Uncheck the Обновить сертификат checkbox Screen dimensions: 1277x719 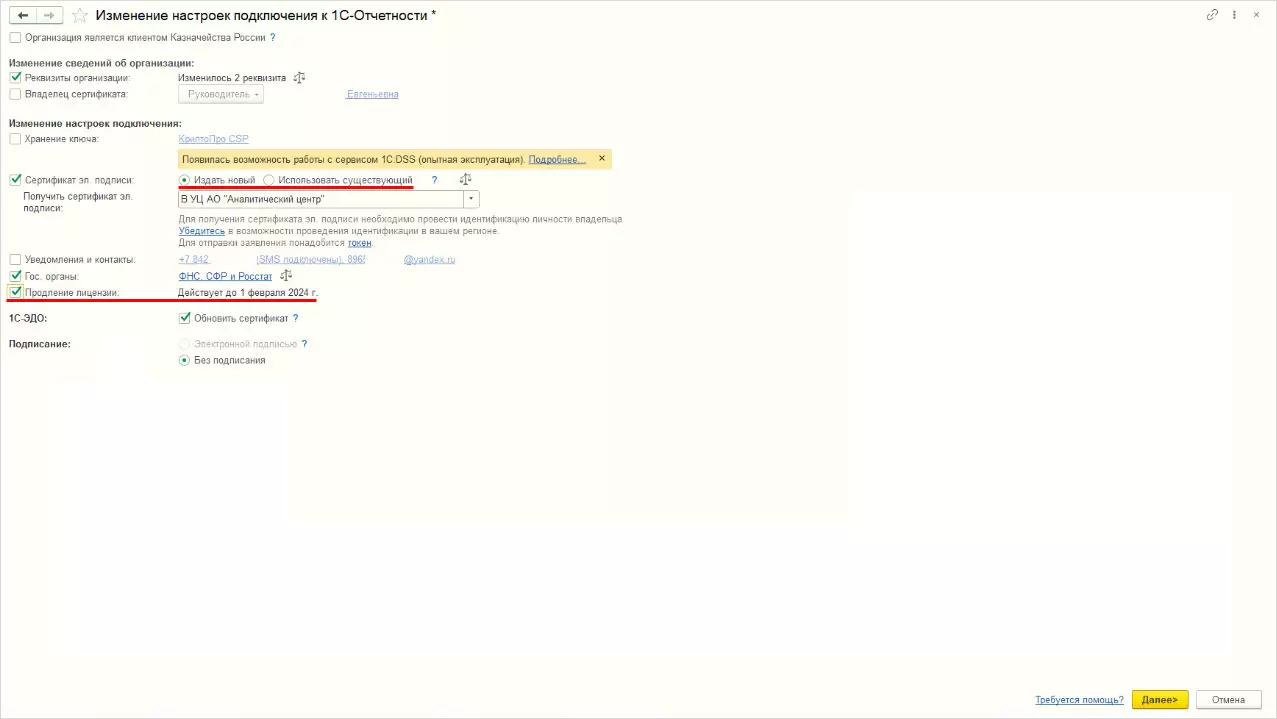tap(184, 318)
